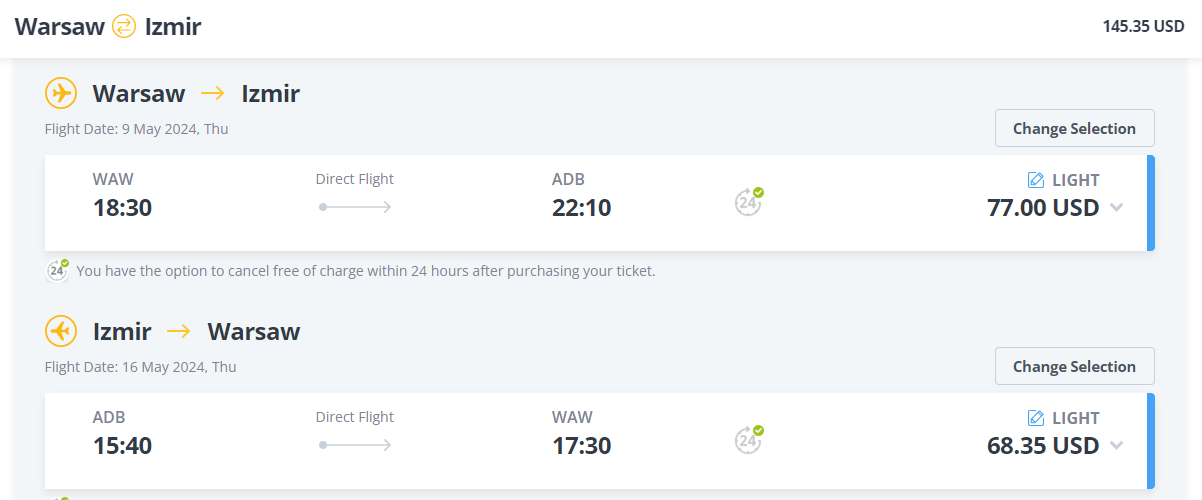
Task: Click the departing plane icon beside Warsaw
Action: (61, 93)
